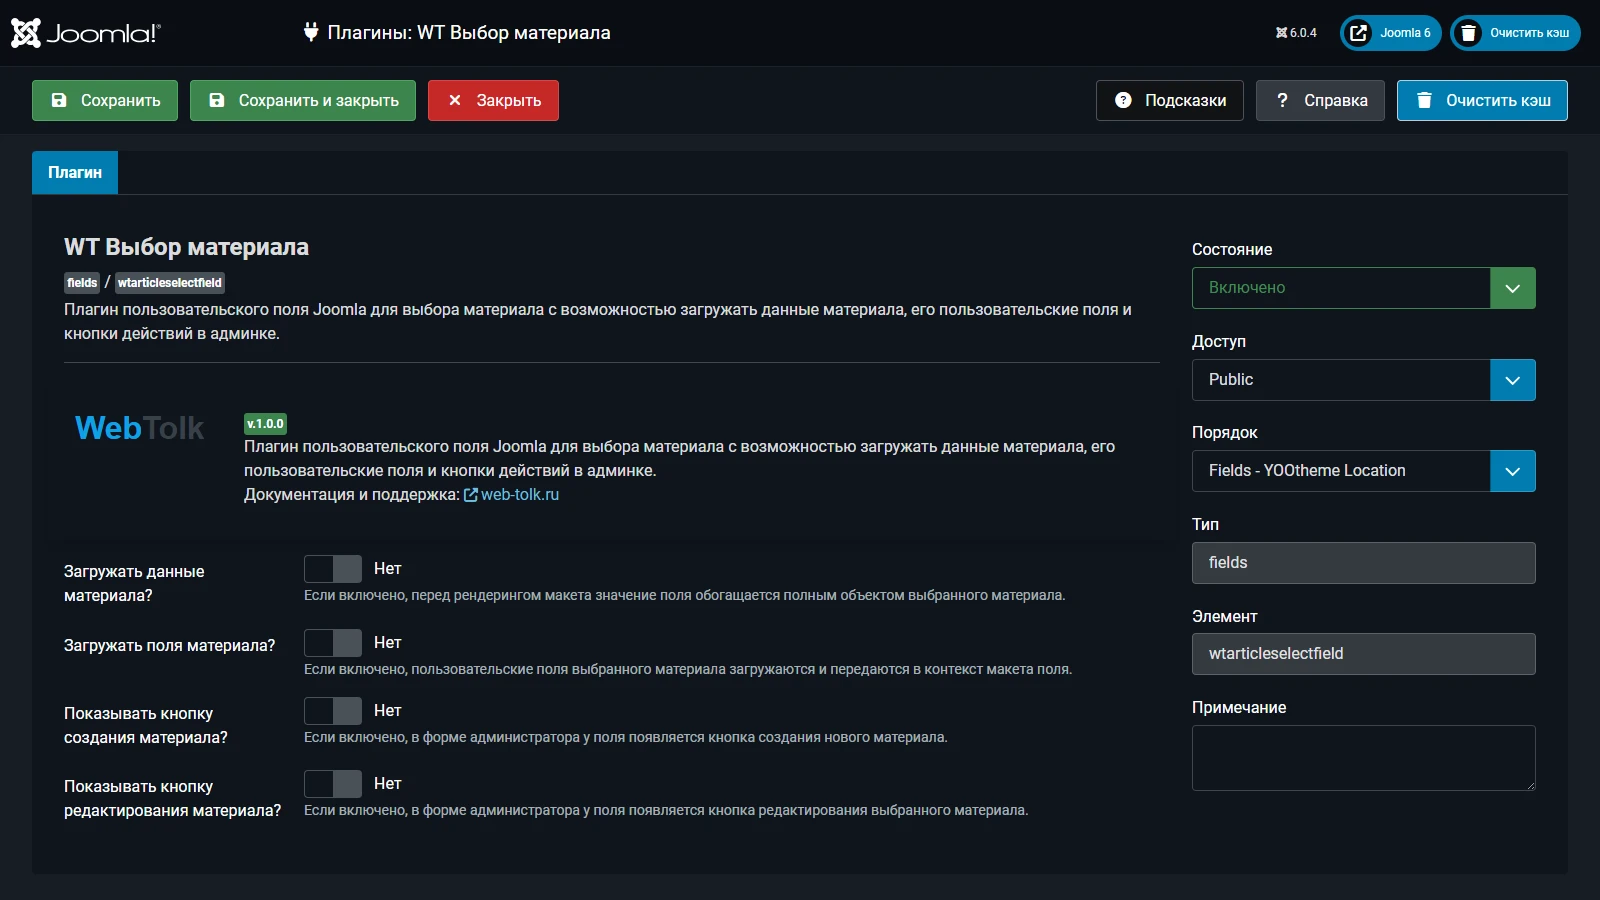Enable 'Загружать поля материала?' switch
Viewport: 1600px width, 900px height.
[333, 643]
